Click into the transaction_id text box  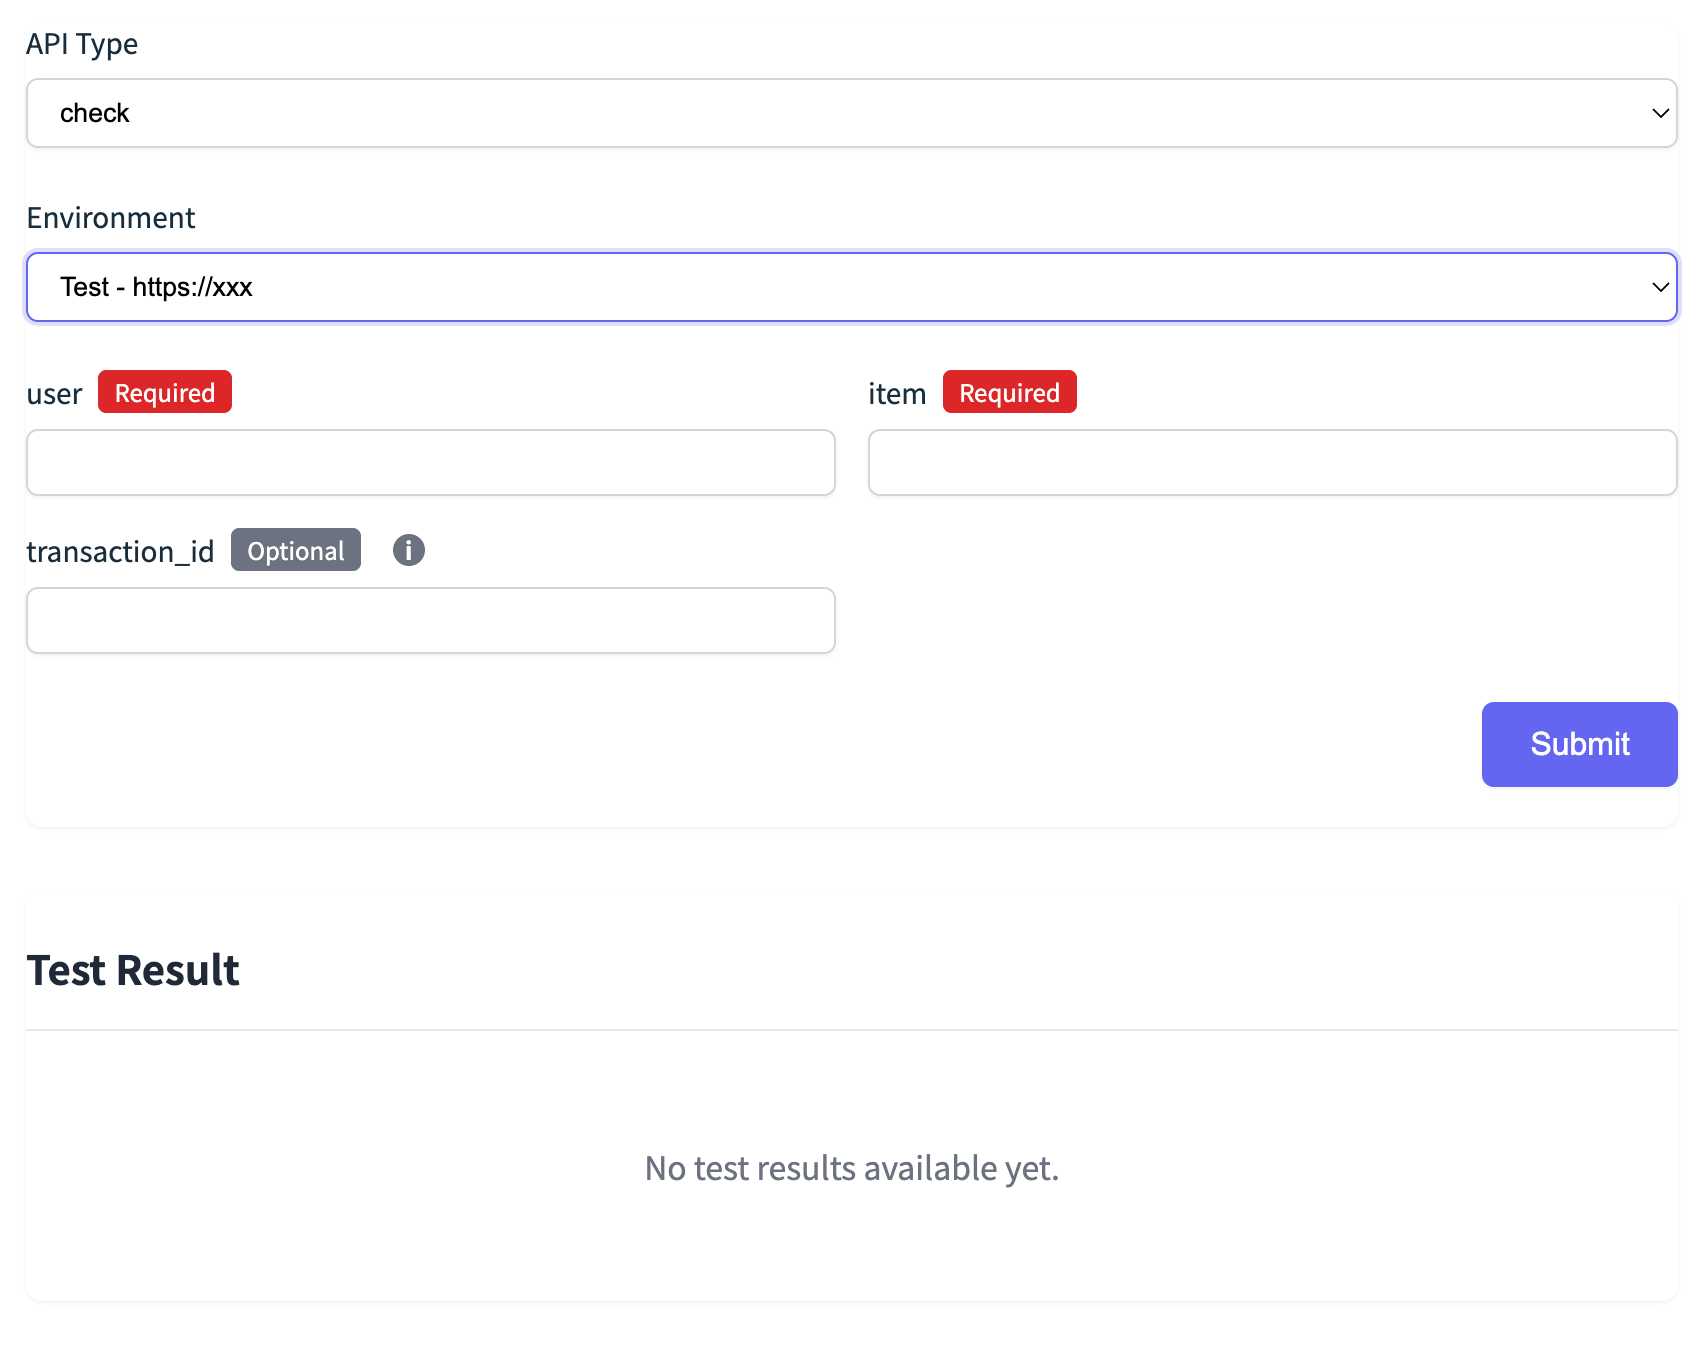click(431, 620)
